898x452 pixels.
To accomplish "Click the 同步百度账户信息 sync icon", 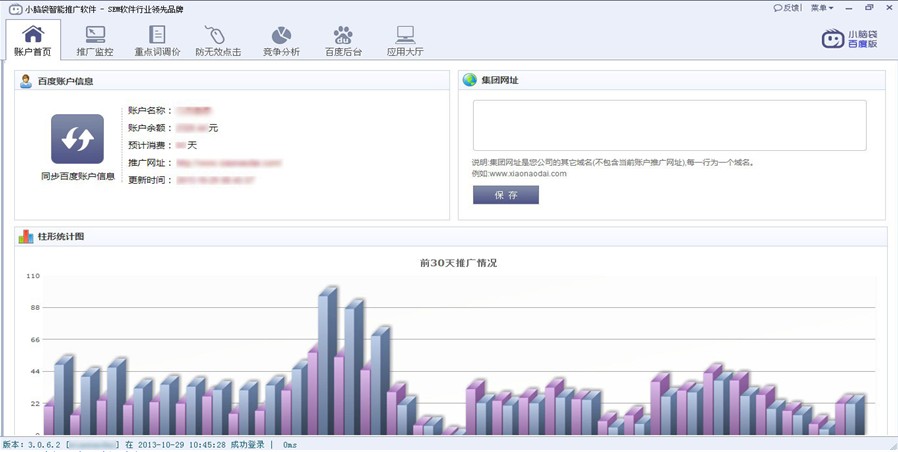I will coord(77,139).
